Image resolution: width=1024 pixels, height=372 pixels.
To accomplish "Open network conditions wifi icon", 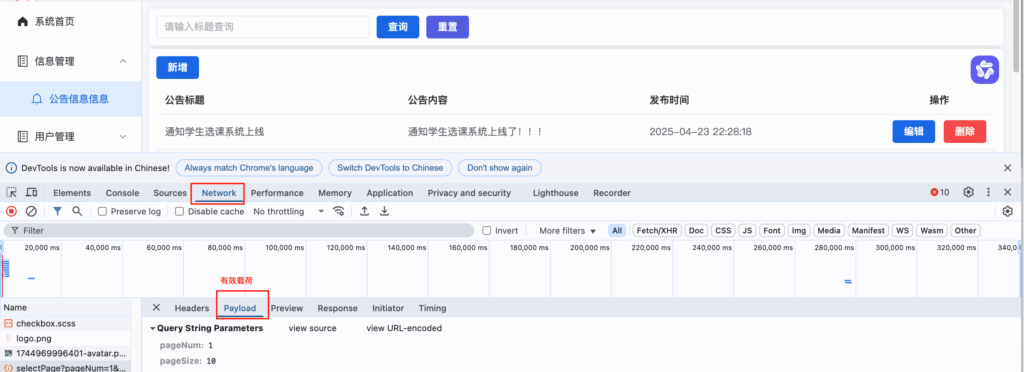I will [x=338, y=211].
